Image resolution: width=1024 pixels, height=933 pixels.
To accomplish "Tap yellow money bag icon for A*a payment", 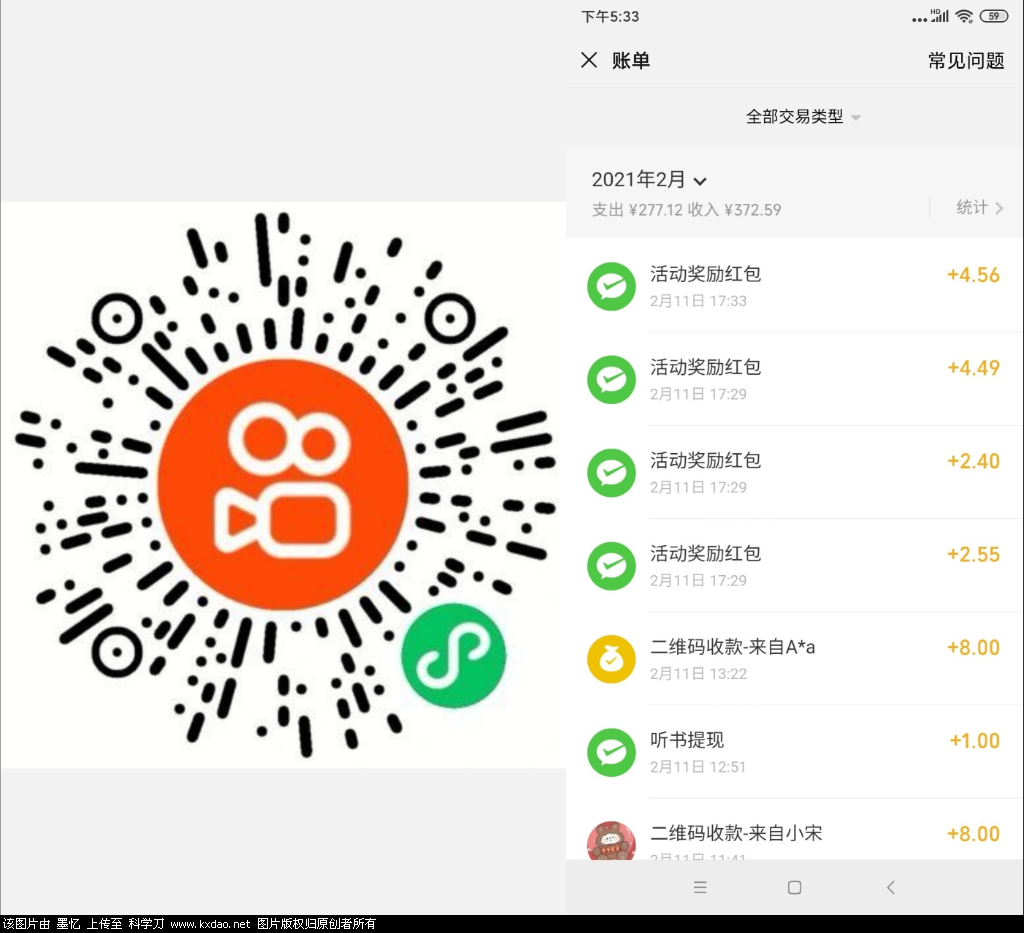I will [611, 659].
